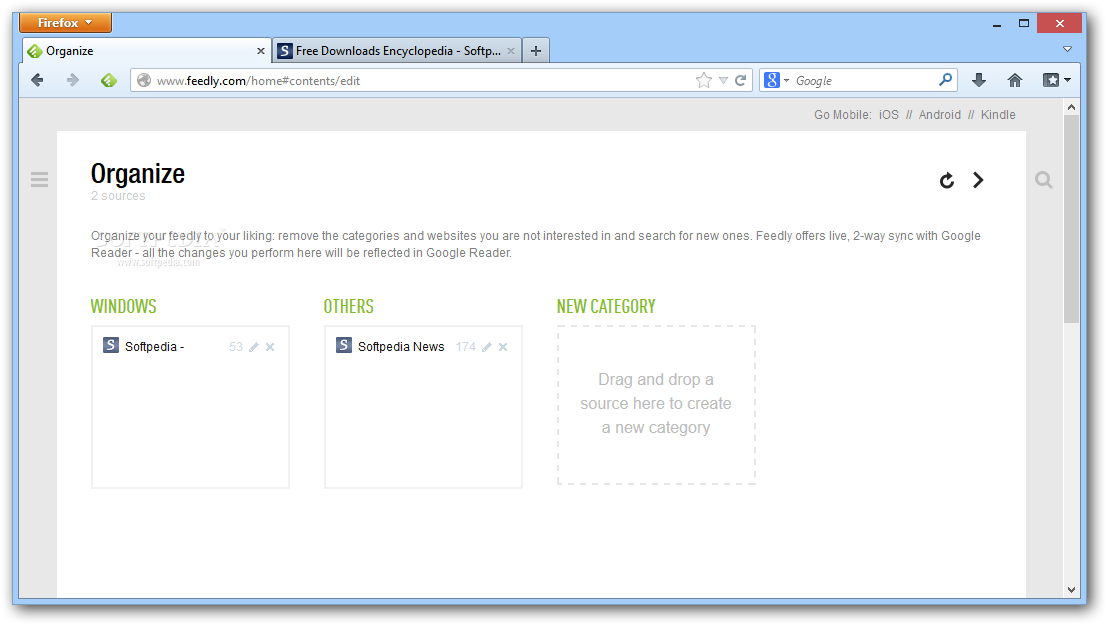Go back to previous page
This screenshot has height=625, width=1107.
click(x=37, y=81)
